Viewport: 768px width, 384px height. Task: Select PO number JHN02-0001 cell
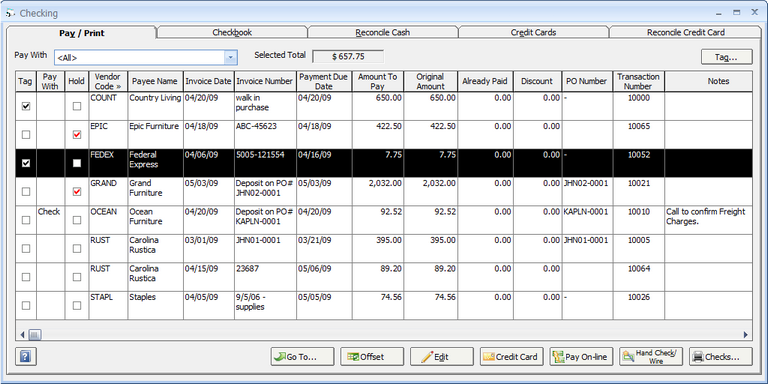pyautogui.click(x=587, y=192)
